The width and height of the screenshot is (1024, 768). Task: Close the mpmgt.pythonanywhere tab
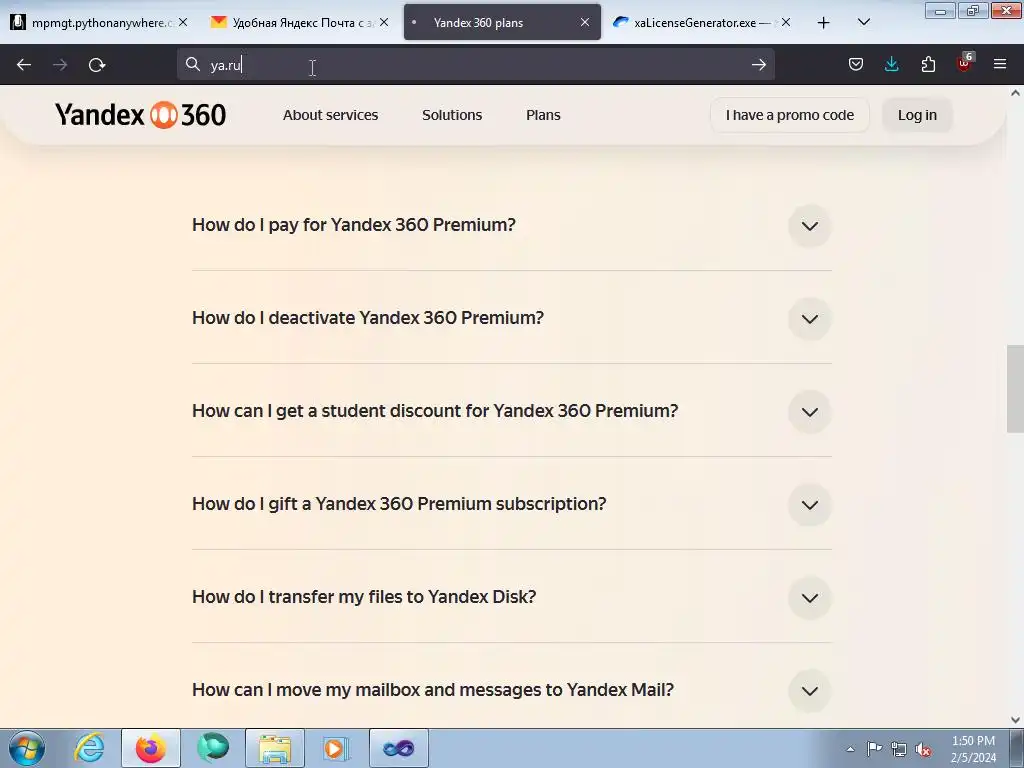click(183, 22)
